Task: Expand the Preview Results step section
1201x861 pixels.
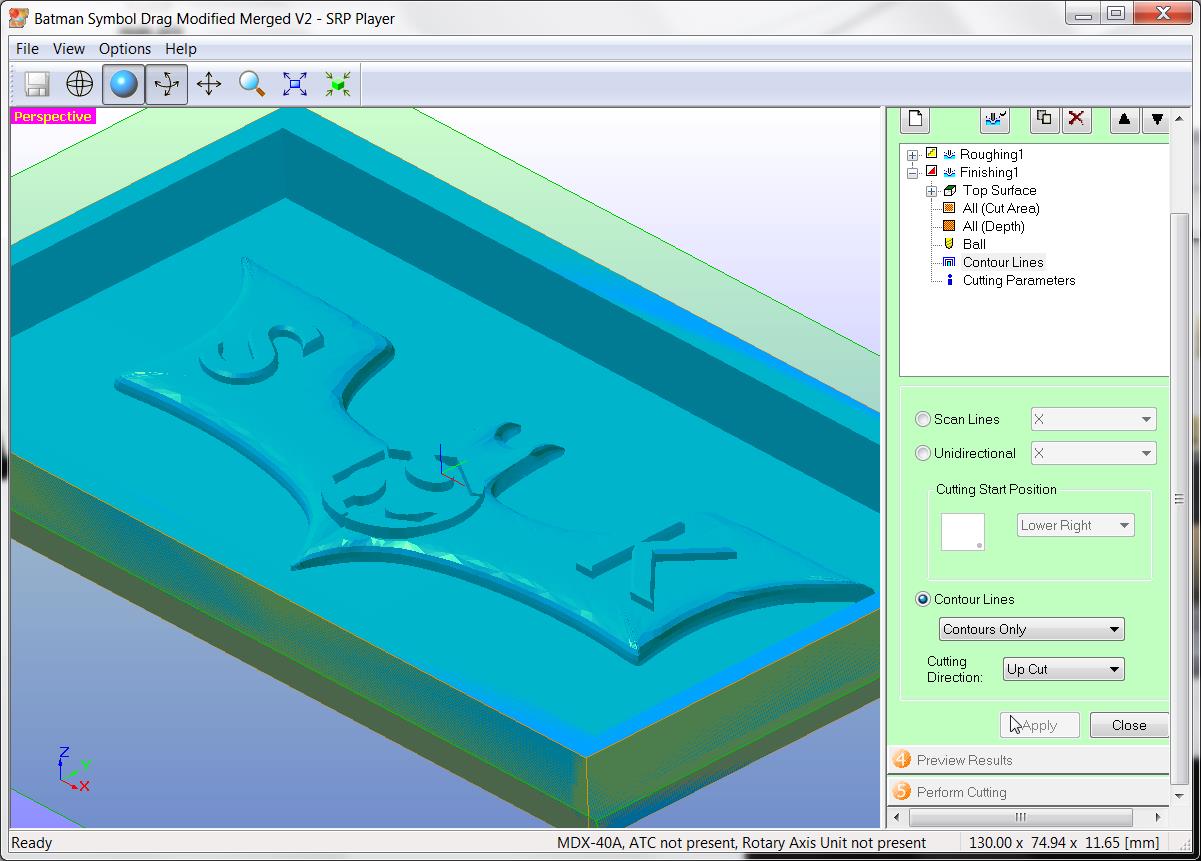Action: click(x=1028, y=760)
